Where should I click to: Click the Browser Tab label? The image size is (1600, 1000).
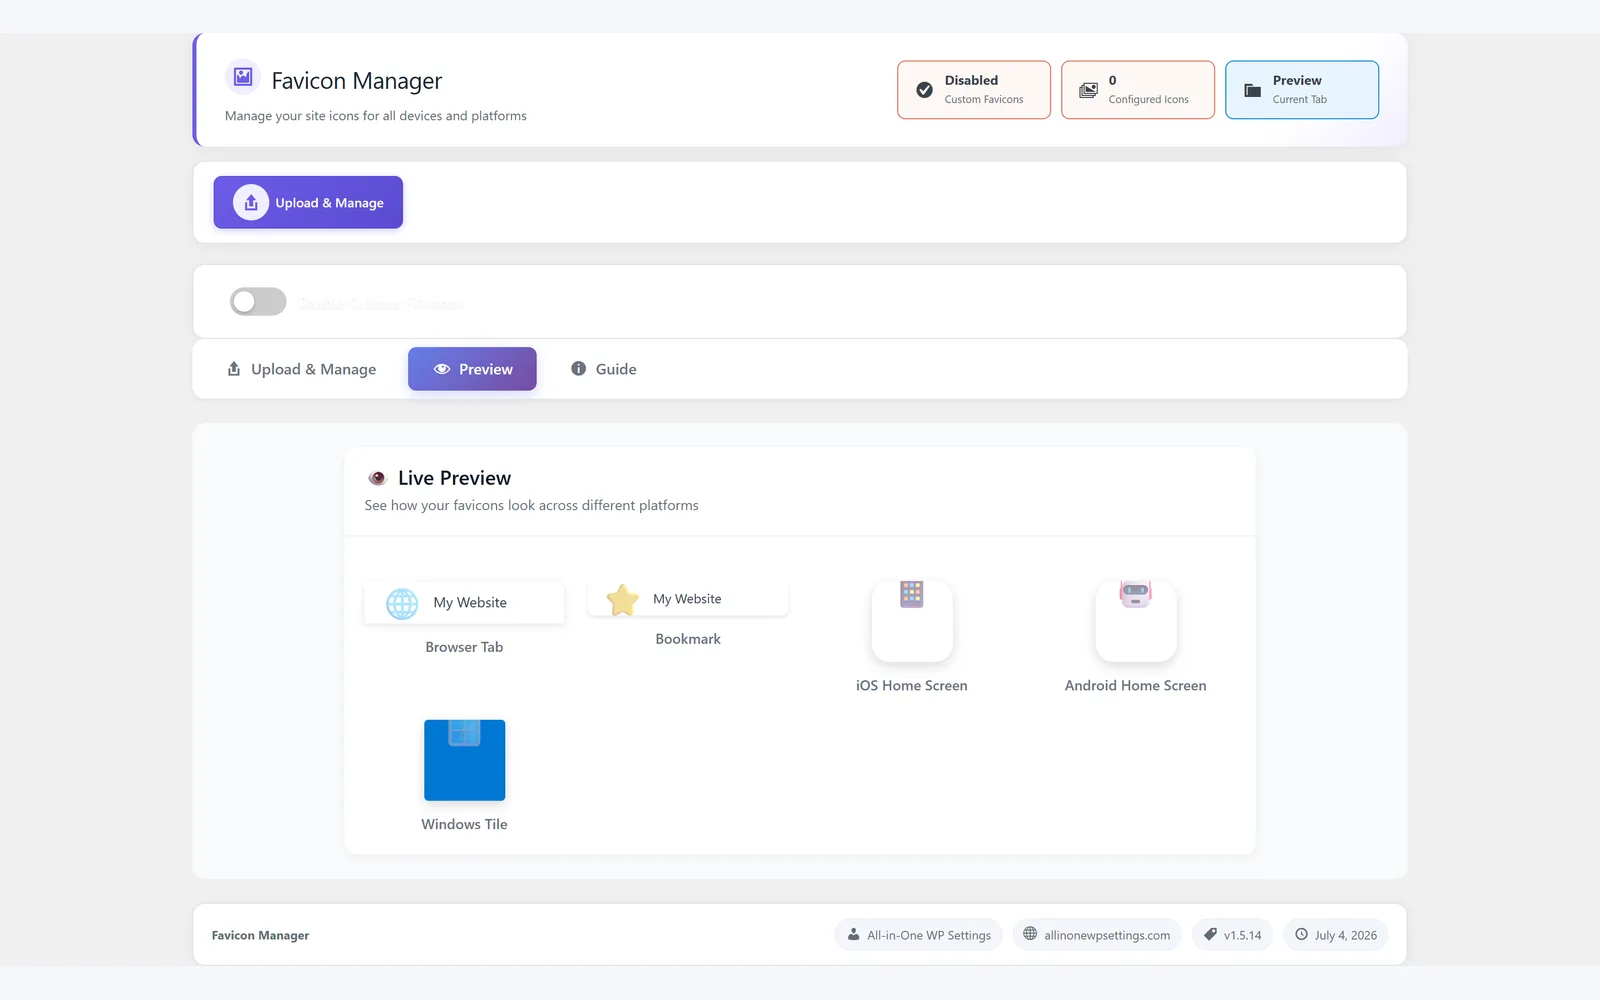point(464,647)
